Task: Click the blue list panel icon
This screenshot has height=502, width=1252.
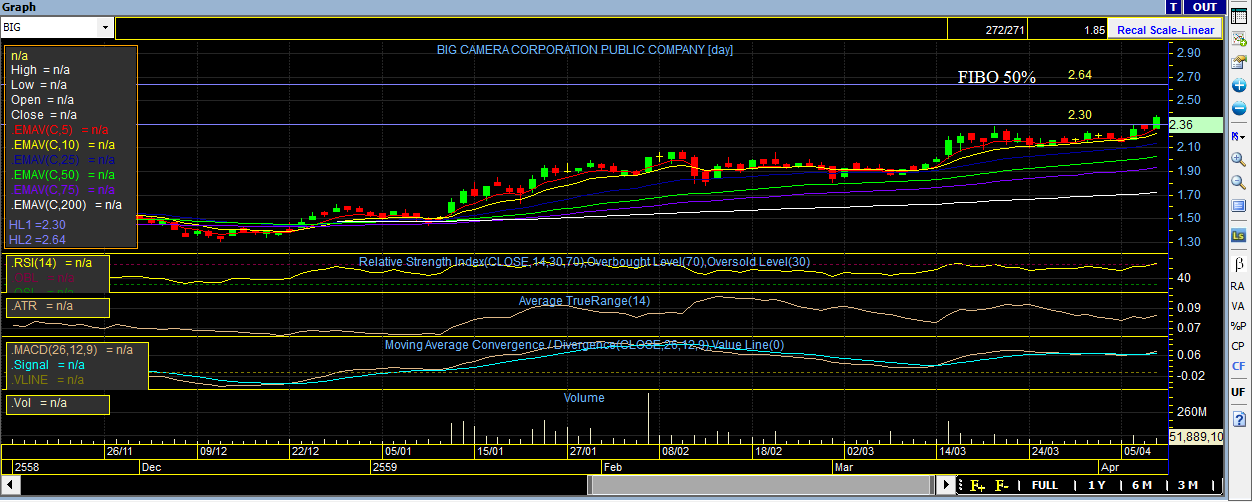Action: tap(1238, 207)
